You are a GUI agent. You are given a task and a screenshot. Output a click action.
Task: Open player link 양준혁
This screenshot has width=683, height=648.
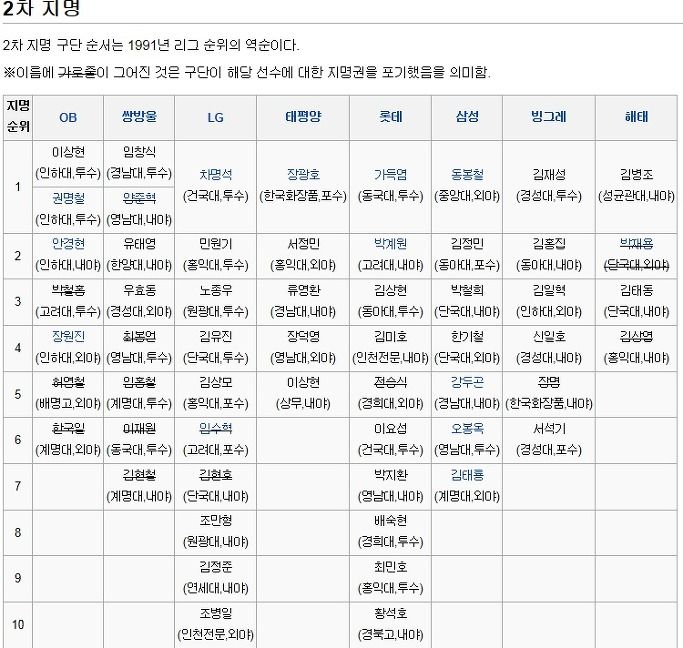[139, 199]
